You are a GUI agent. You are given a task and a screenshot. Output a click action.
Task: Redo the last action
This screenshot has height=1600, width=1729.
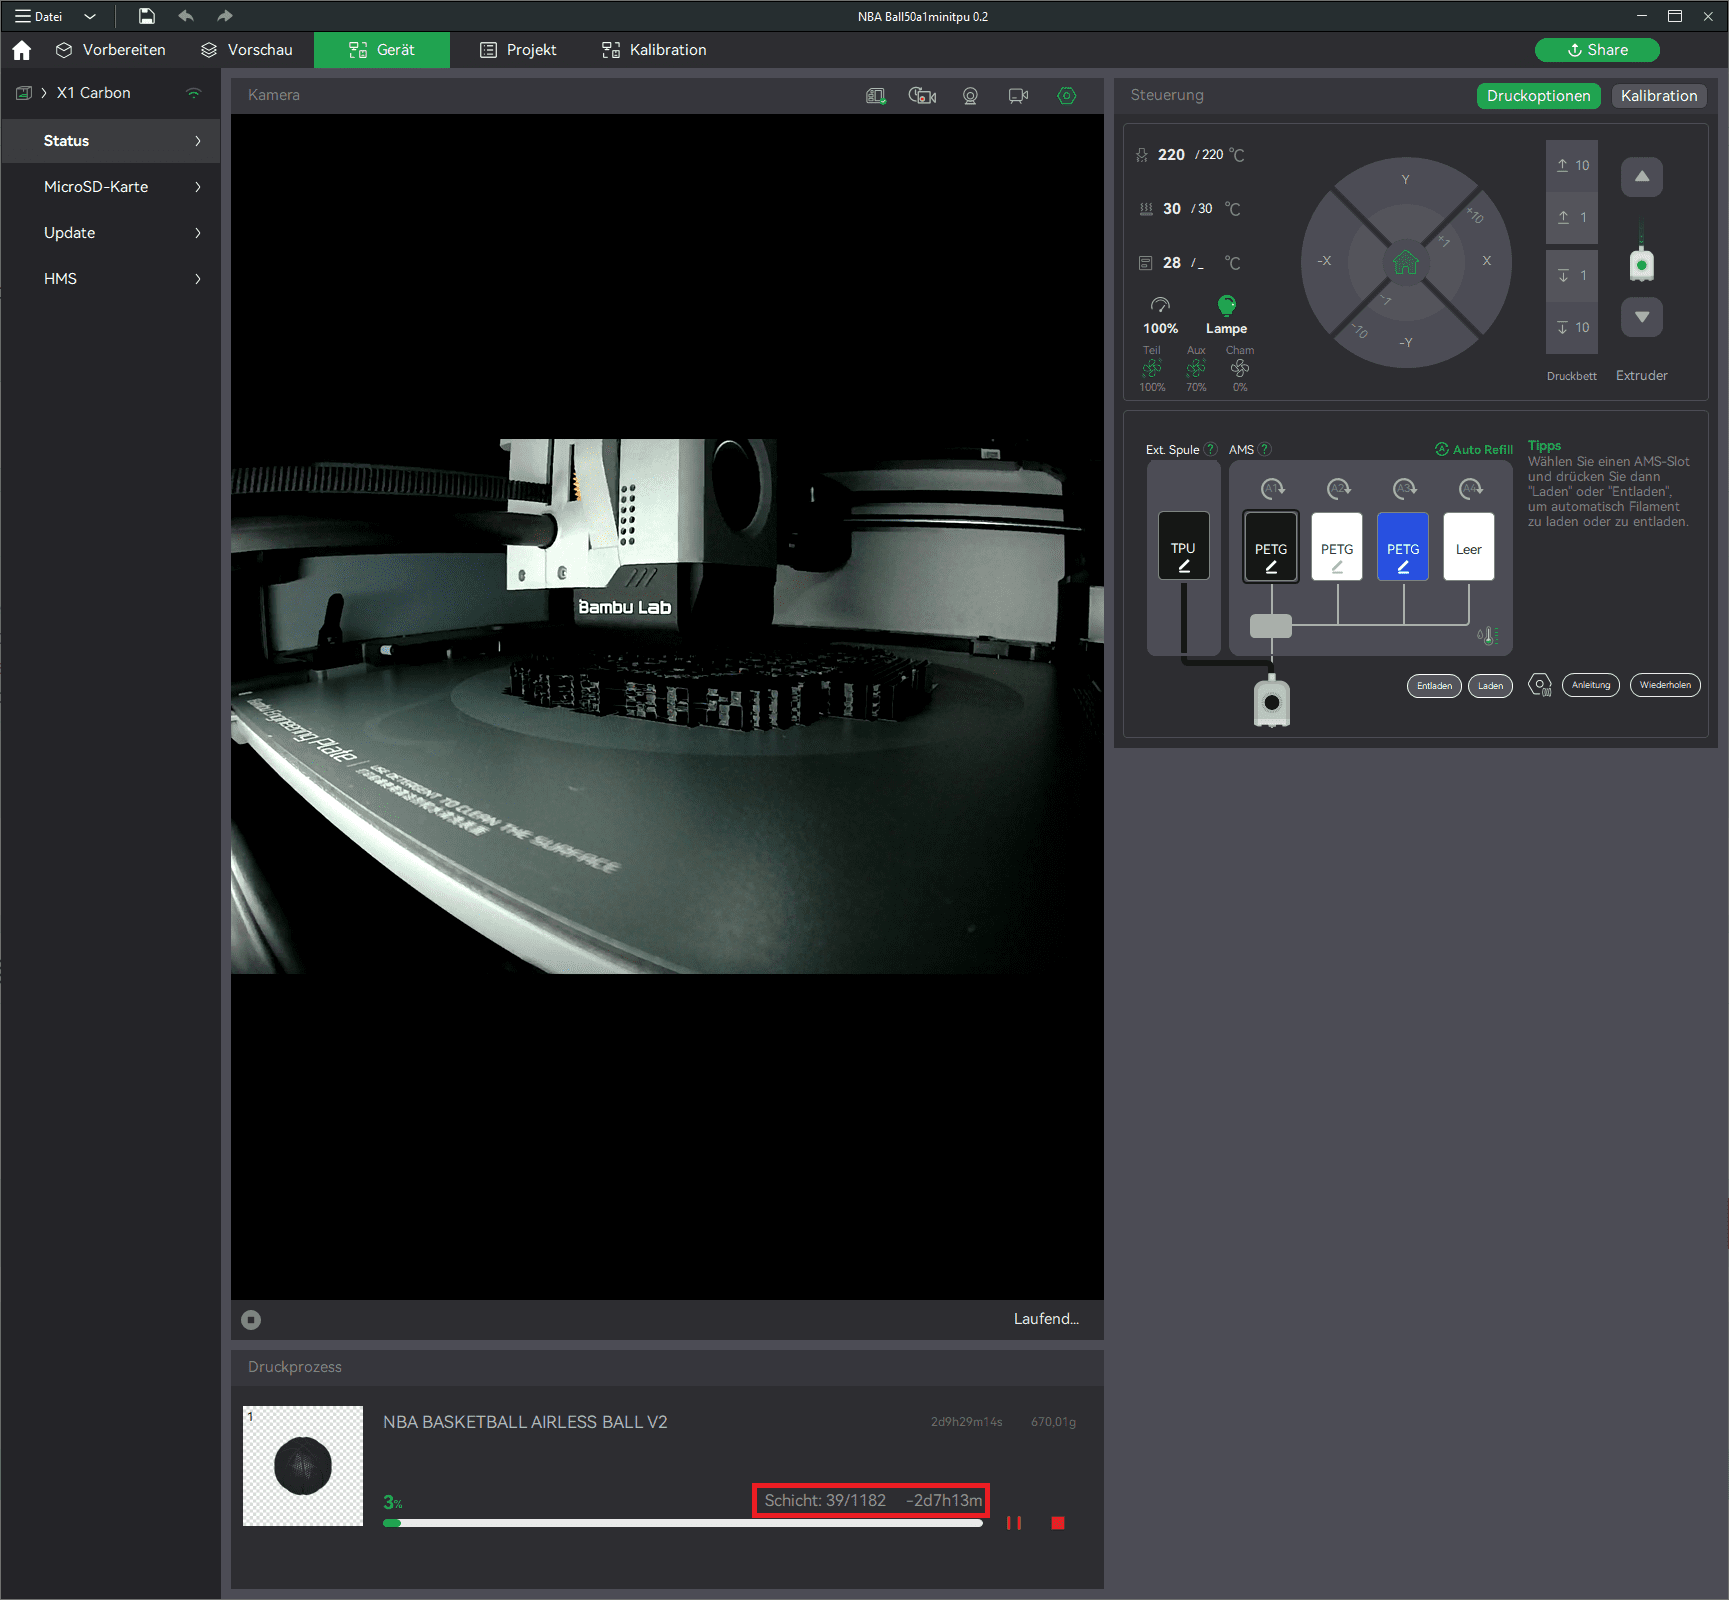224,16
